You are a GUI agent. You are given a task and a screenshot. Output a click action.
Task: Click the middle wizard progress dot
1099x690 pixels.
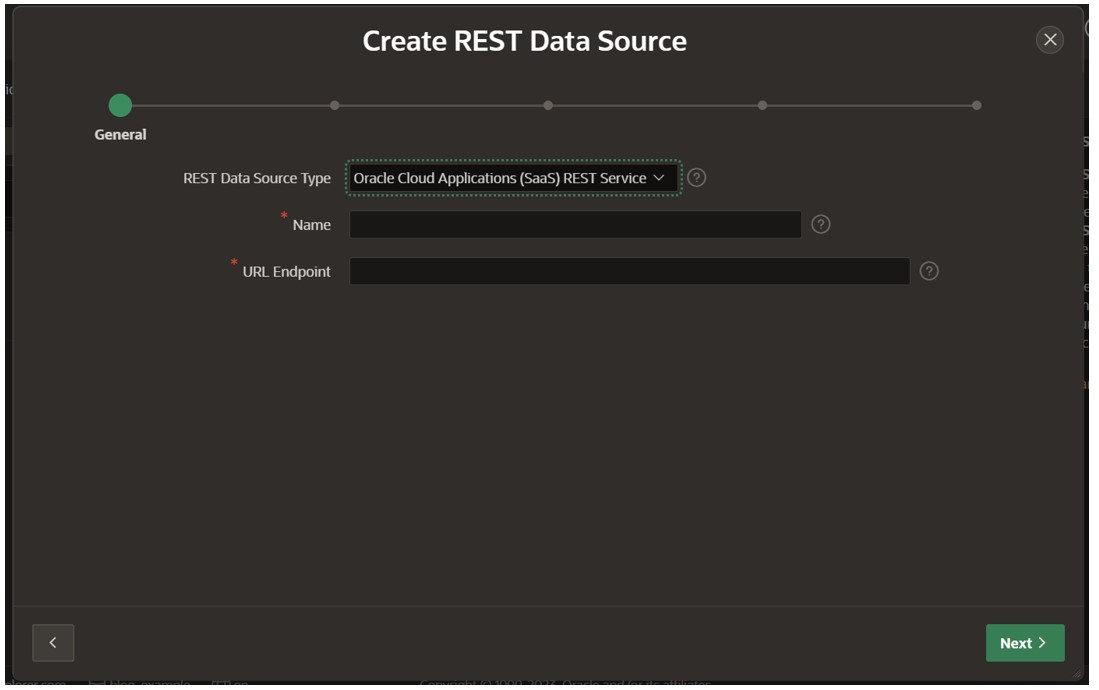click(548, 103)
